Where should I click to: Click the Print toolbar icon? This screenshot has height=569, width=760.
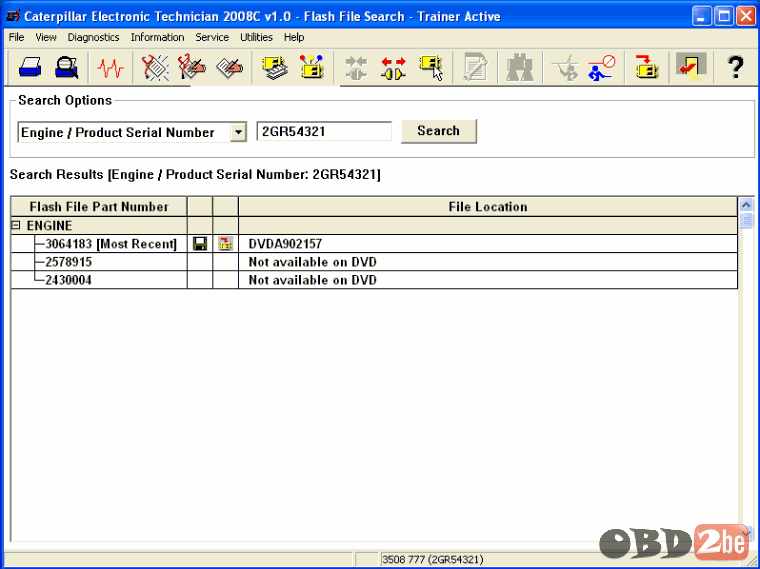pyautogui.click(x=30, y=67)
